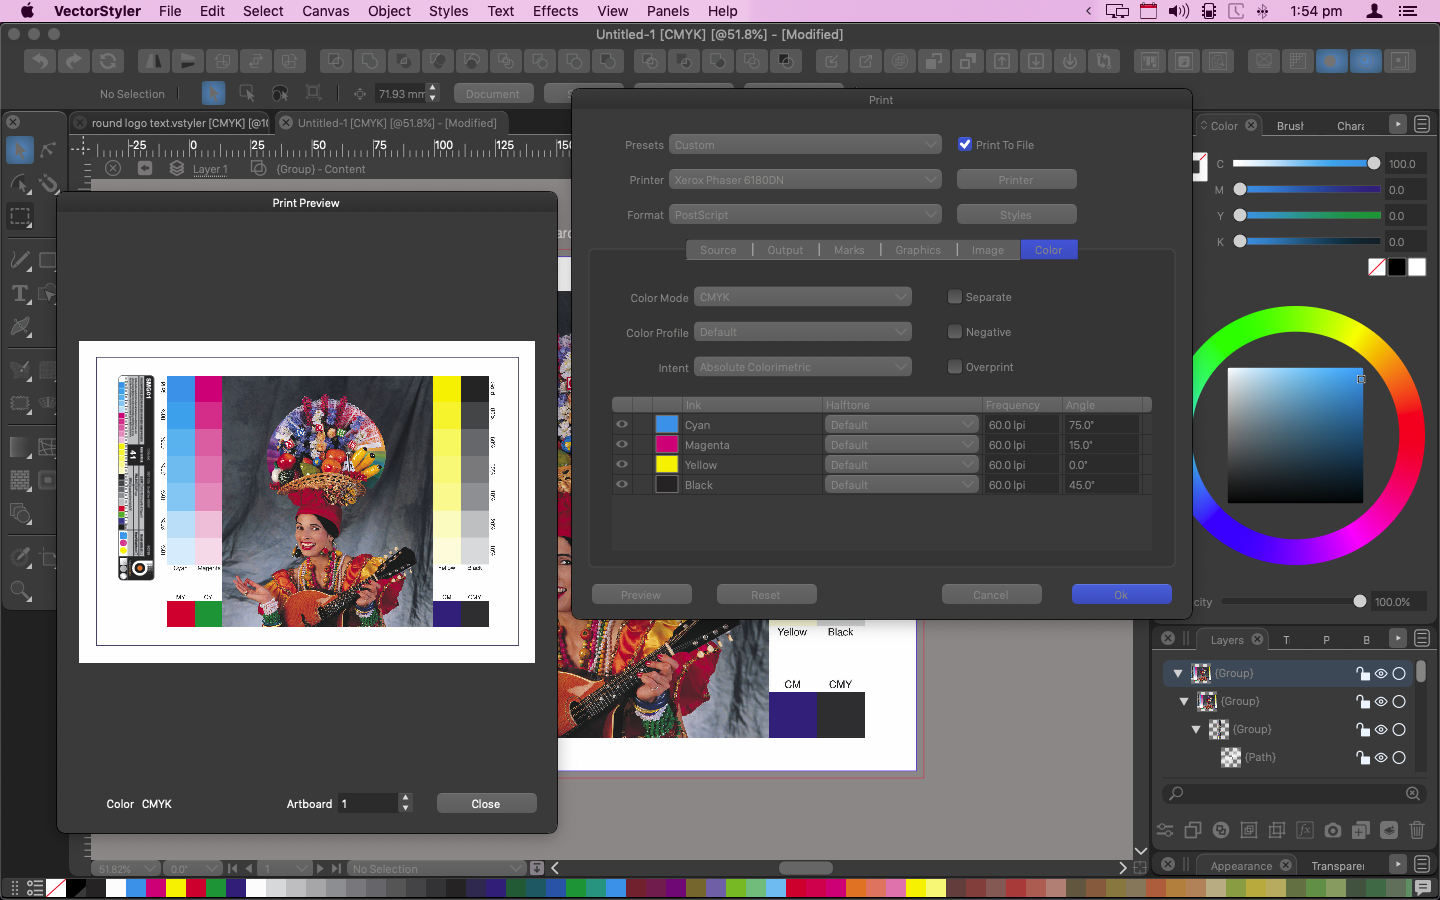Select the Zoom magnifier tool
This screenshot has height=900, width=1440.
[x=20, y=591]
